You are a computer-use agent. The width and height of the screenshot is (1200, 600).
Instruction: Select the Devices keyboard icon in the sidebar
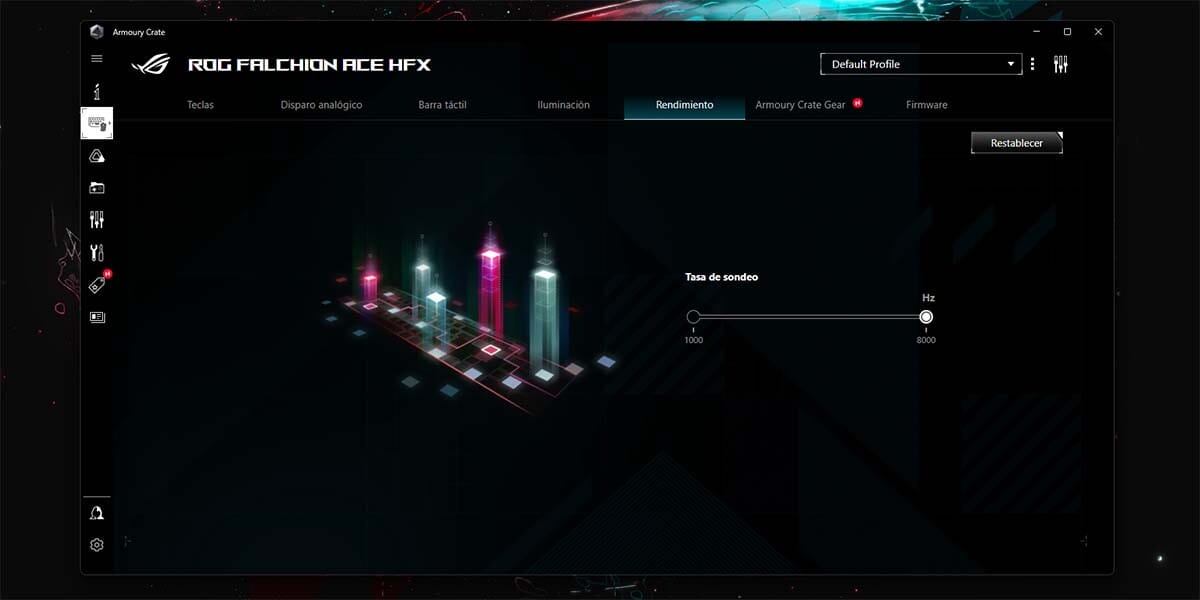[97, 123]
